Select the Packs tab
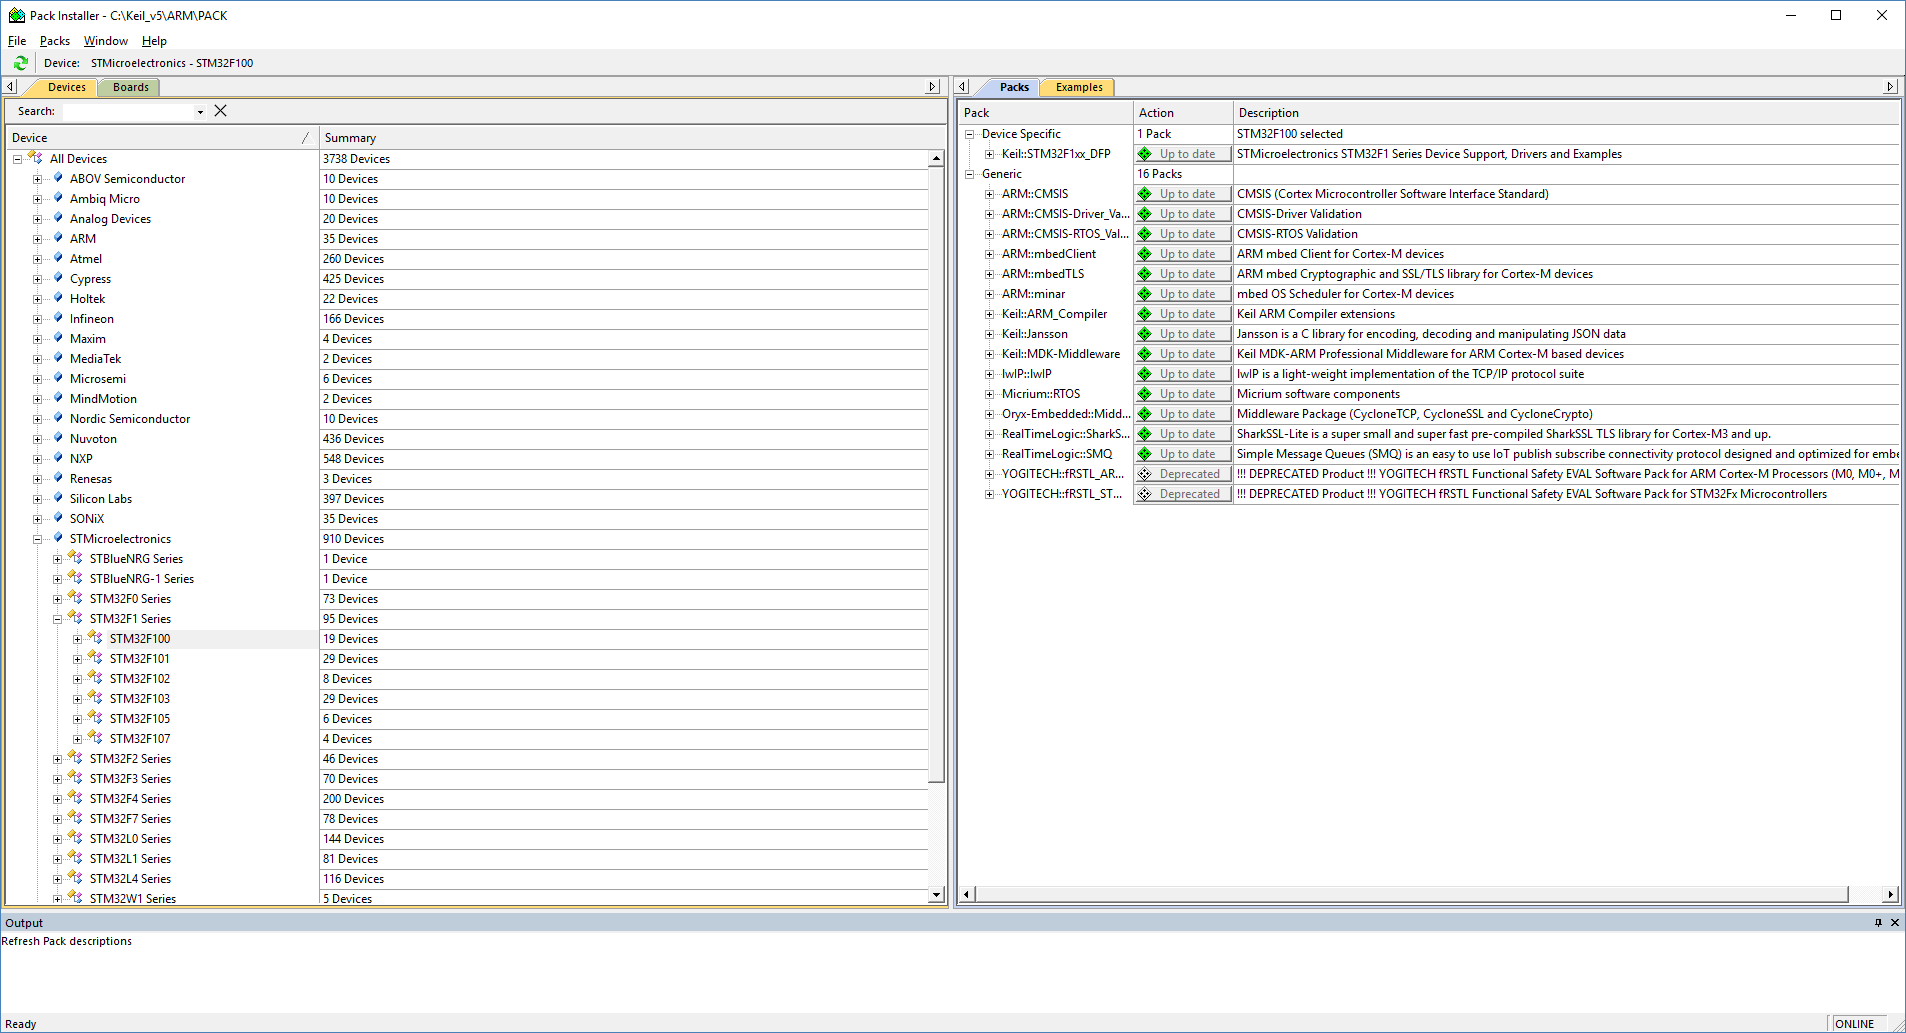Image resolution: width=1906 pixels, height=1033 pixels. [x=1014, y=87]
